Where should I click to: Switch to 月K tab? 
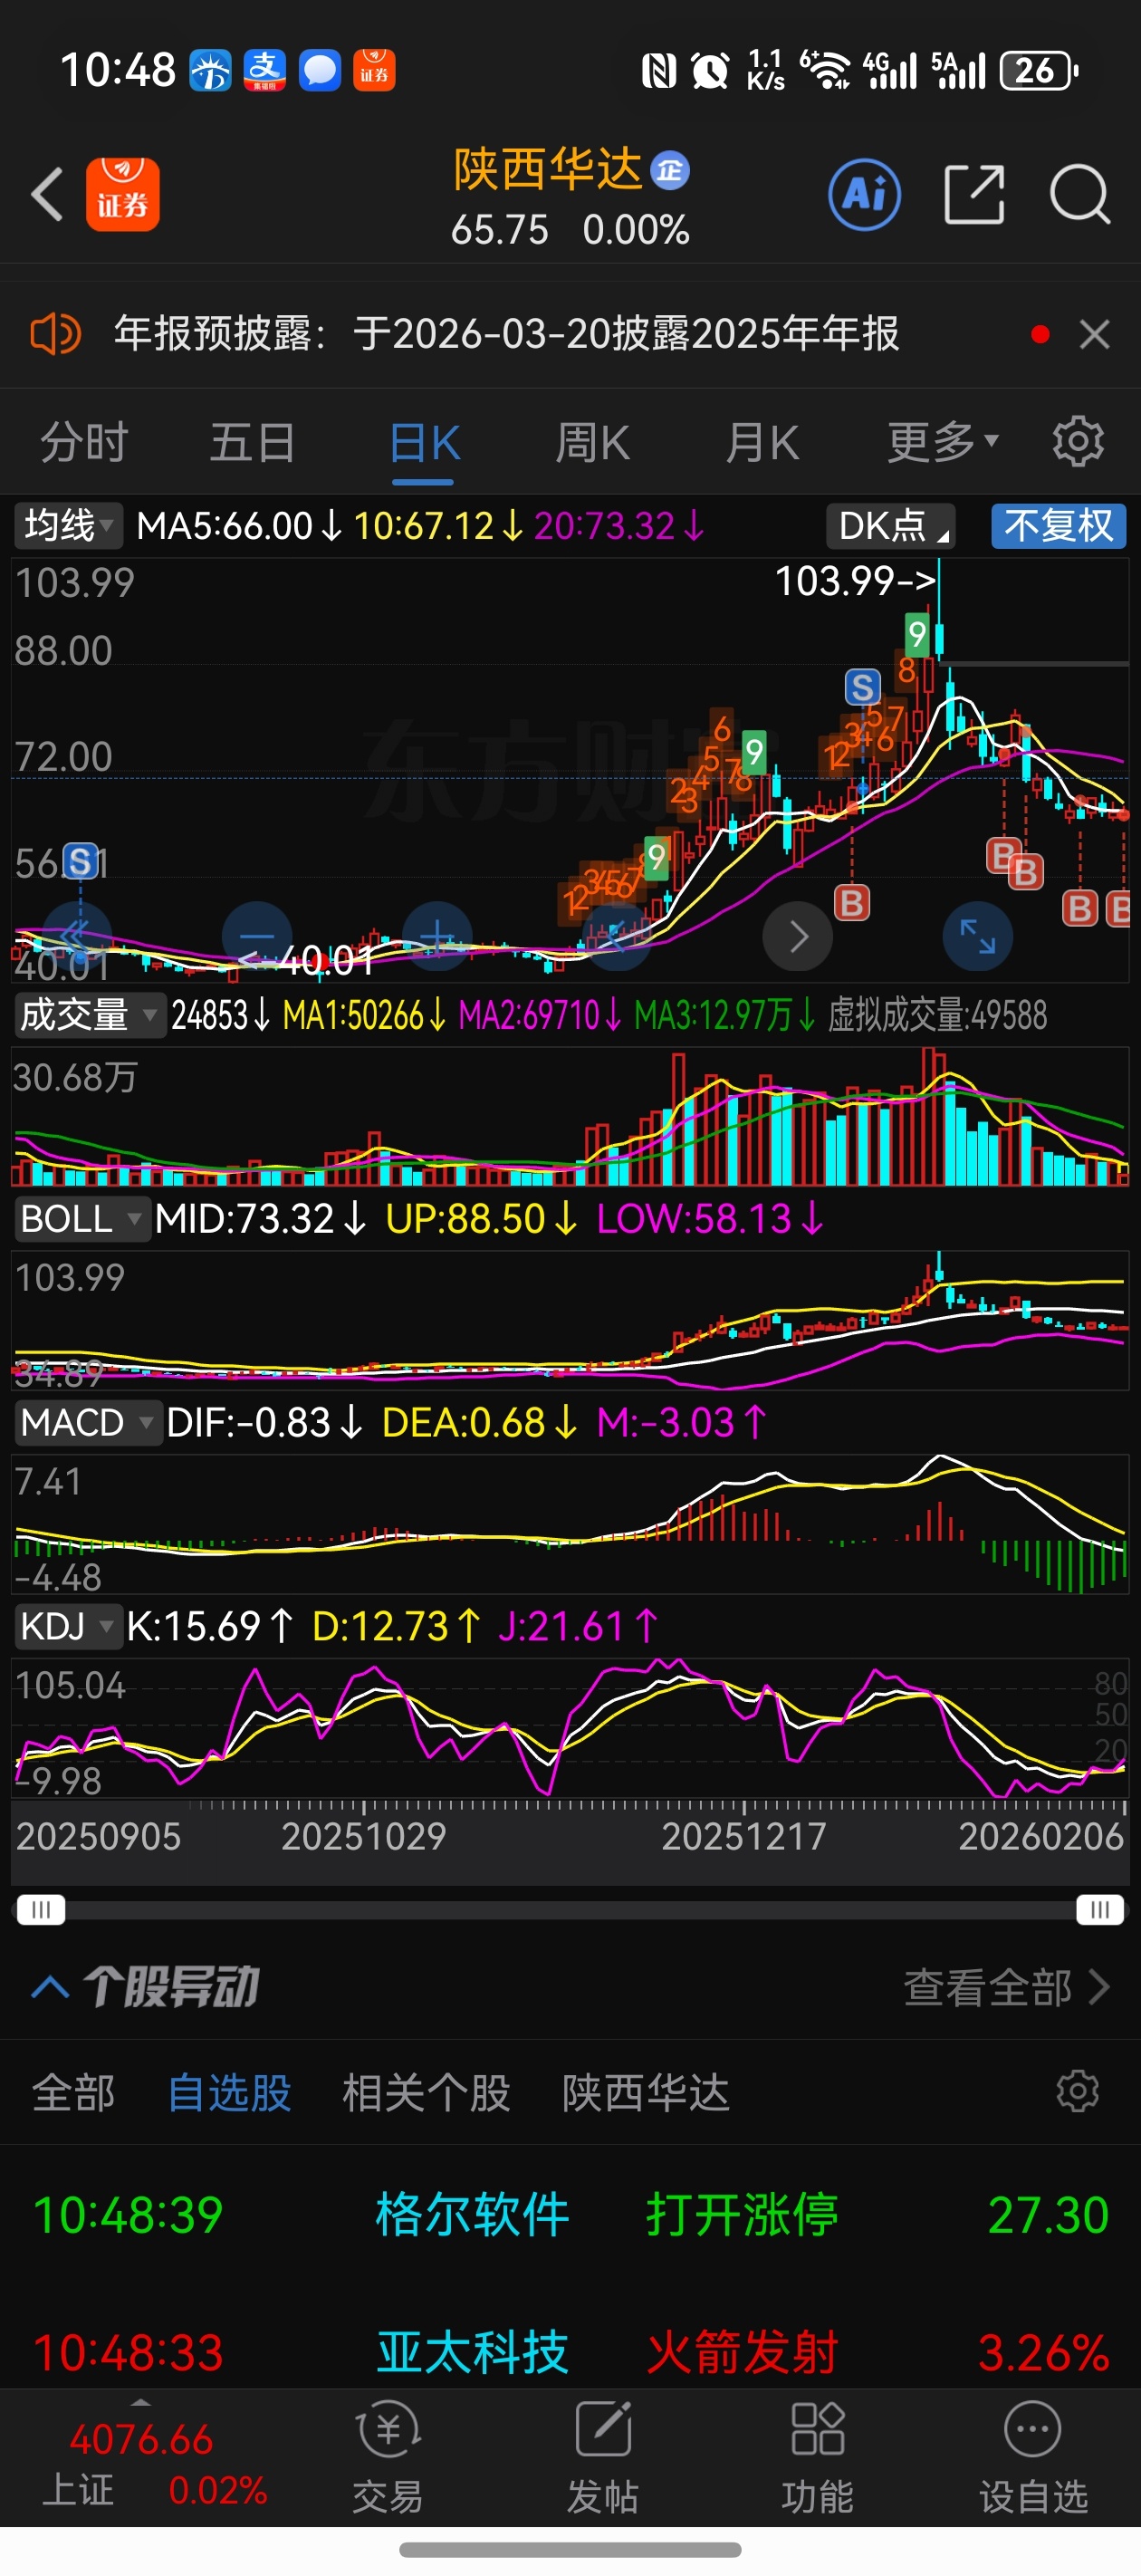point(762,442)
